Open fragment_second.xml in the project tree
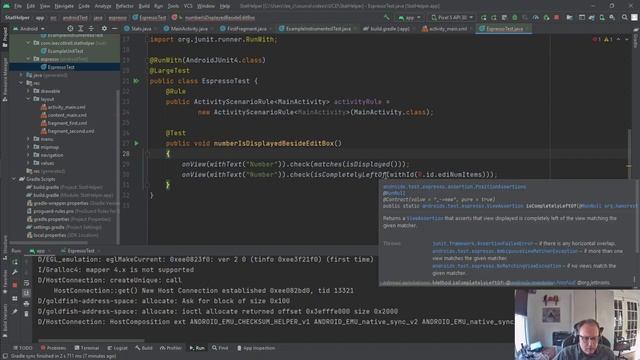The width and height of the screenshot is (640, 360). pyautogui.click(x=71, y=131)
